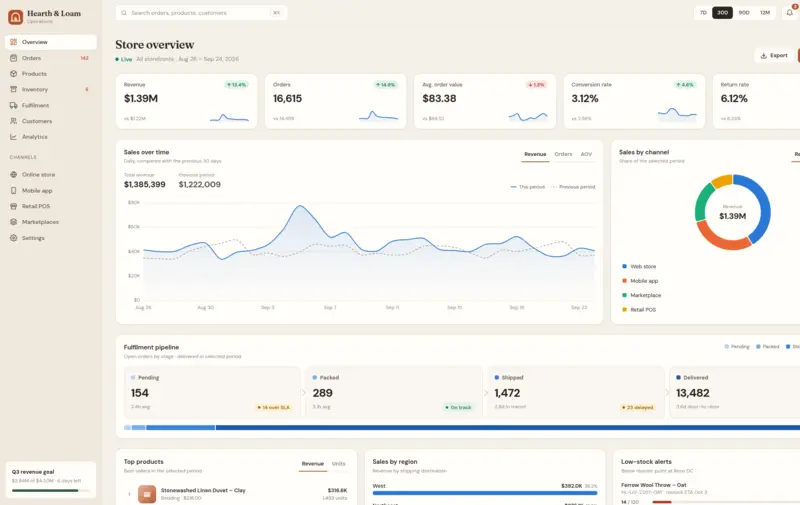This screenshot has height=505, width=800.
Task: Toggle This period legend series
Action: tap(528, 187)
